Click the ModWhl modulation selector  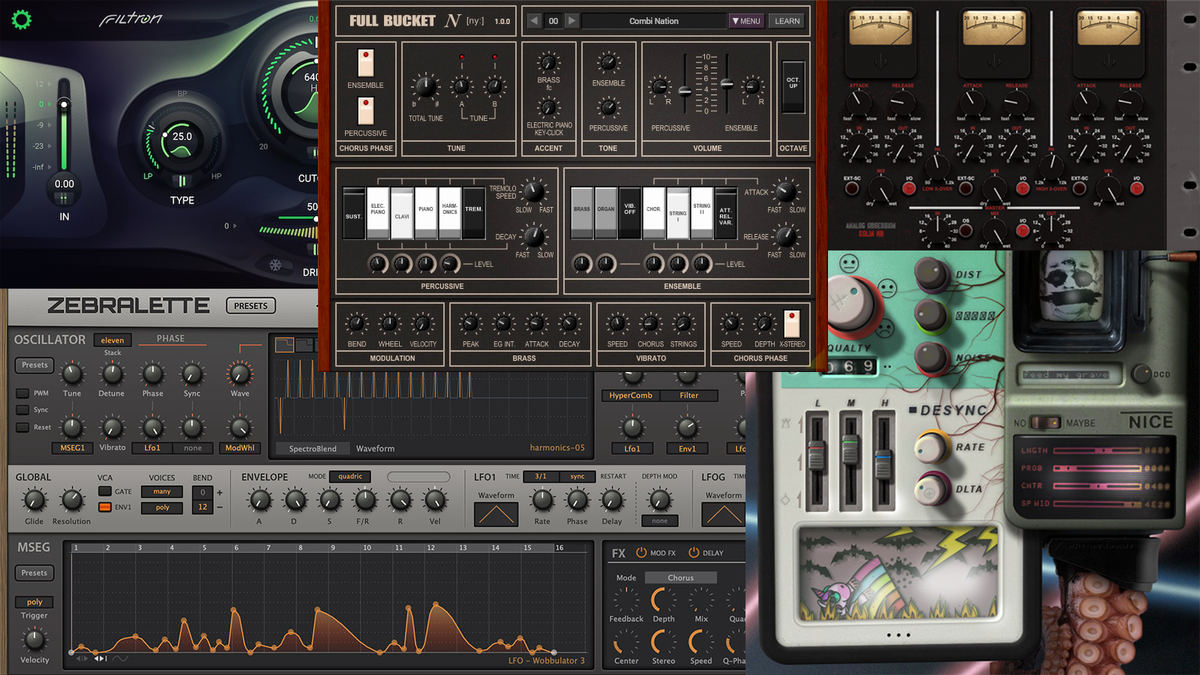pyautogui.click(x=240, y=448)
